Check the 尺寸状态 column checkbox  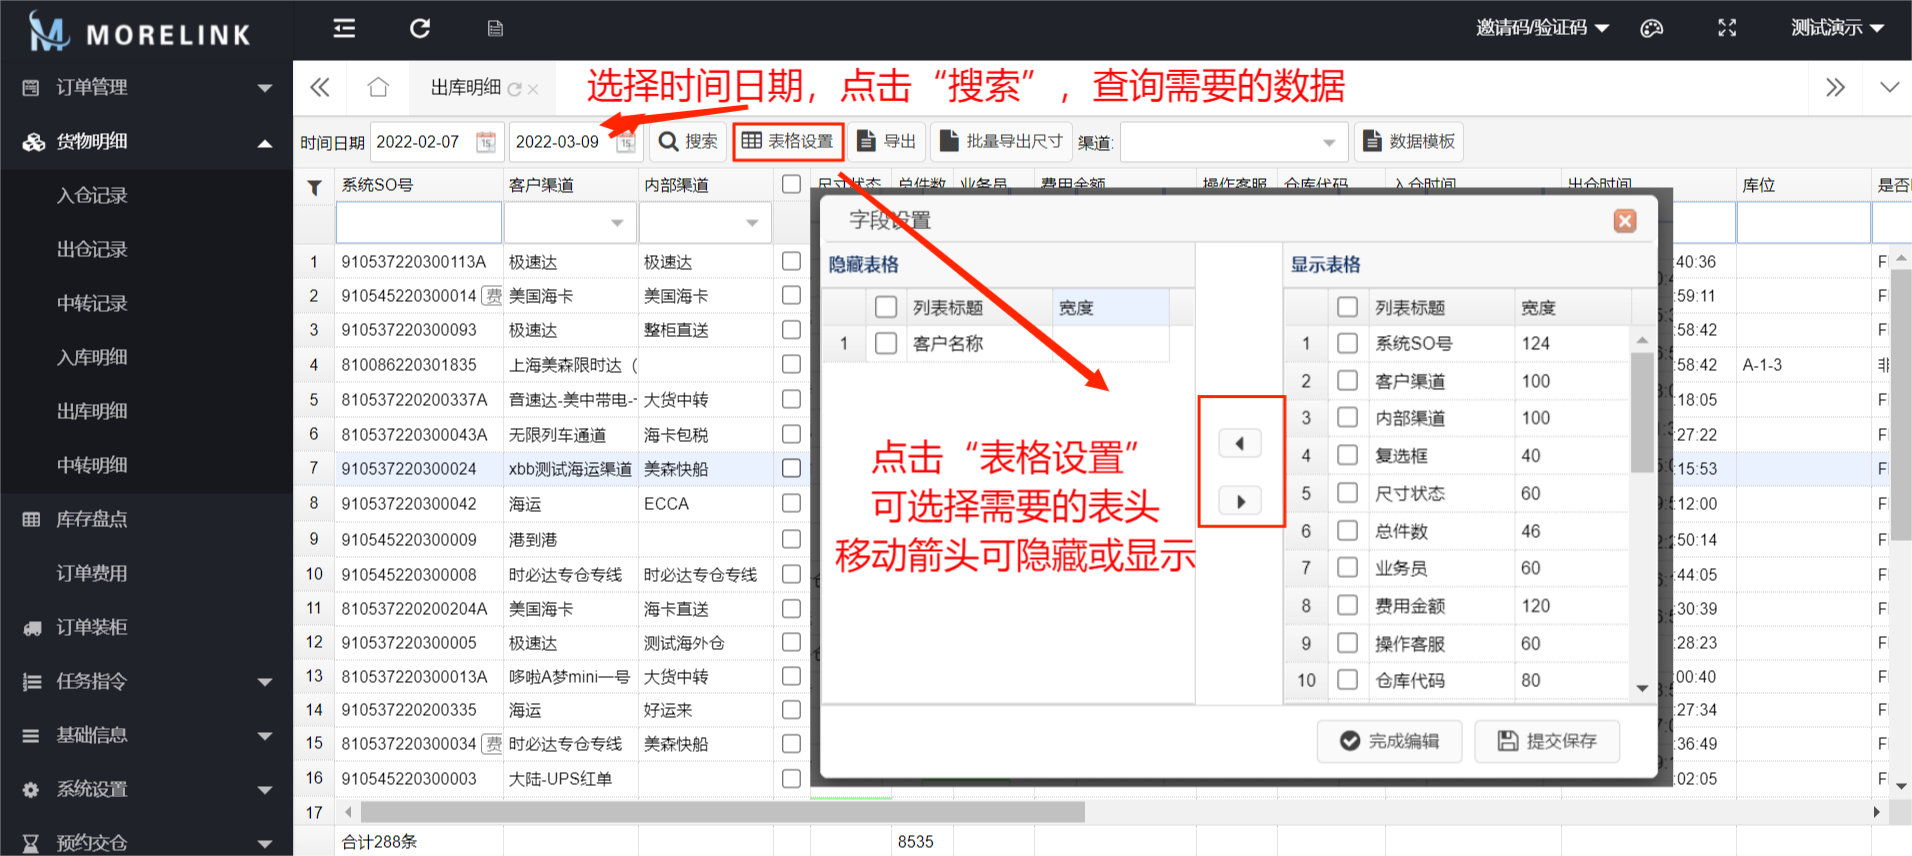pos(1347,493)
